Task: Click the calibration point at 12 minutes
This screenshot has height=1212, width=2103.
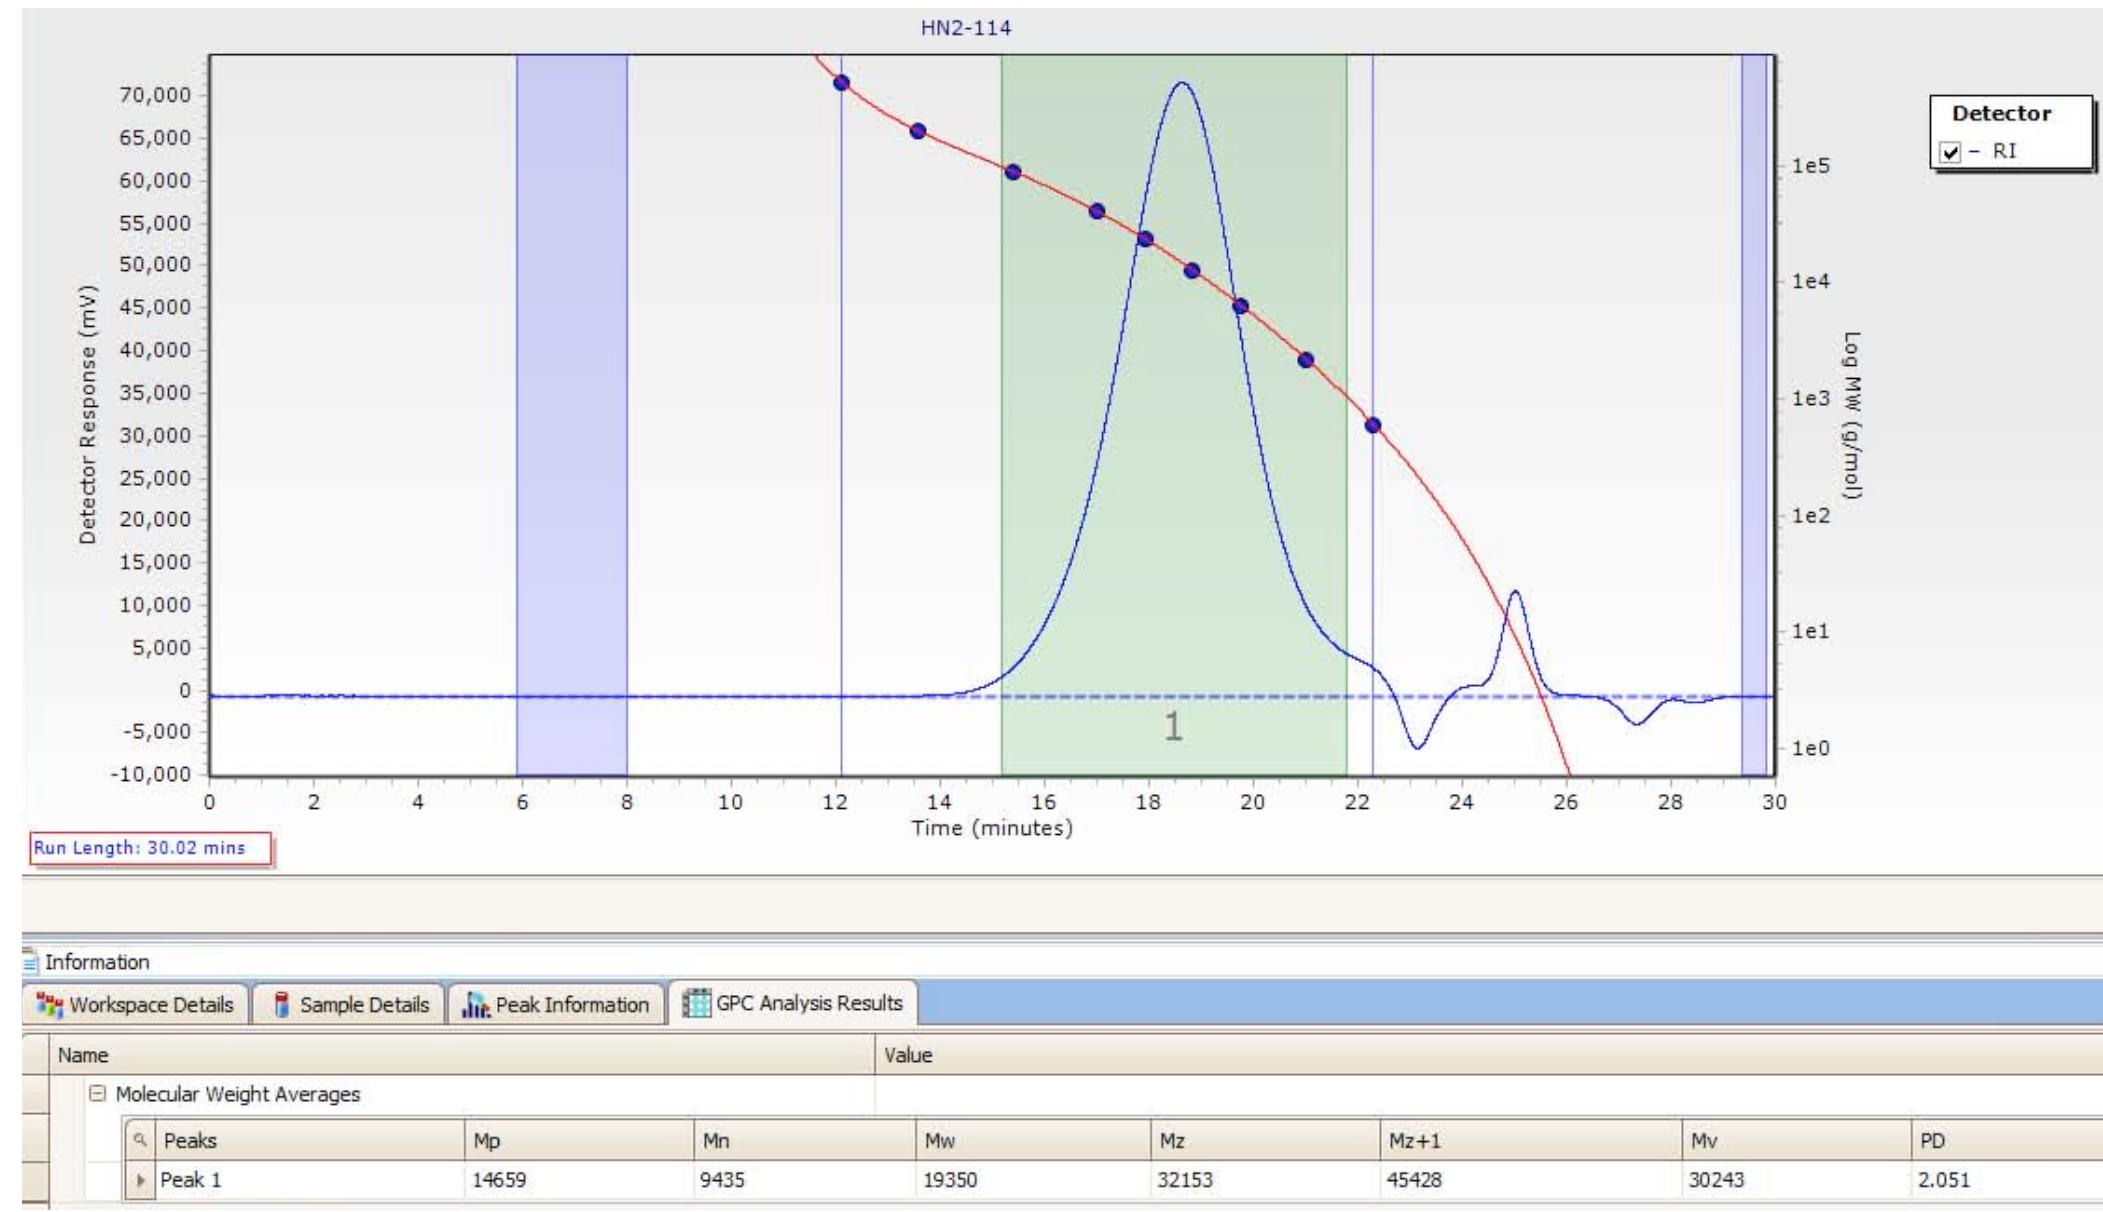Action: tap(841, 82)
